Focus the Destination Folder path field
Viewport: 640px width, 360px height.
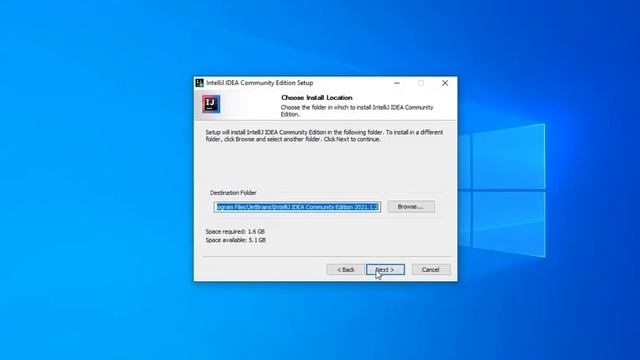pyautogui.click(x=298, y=207)
